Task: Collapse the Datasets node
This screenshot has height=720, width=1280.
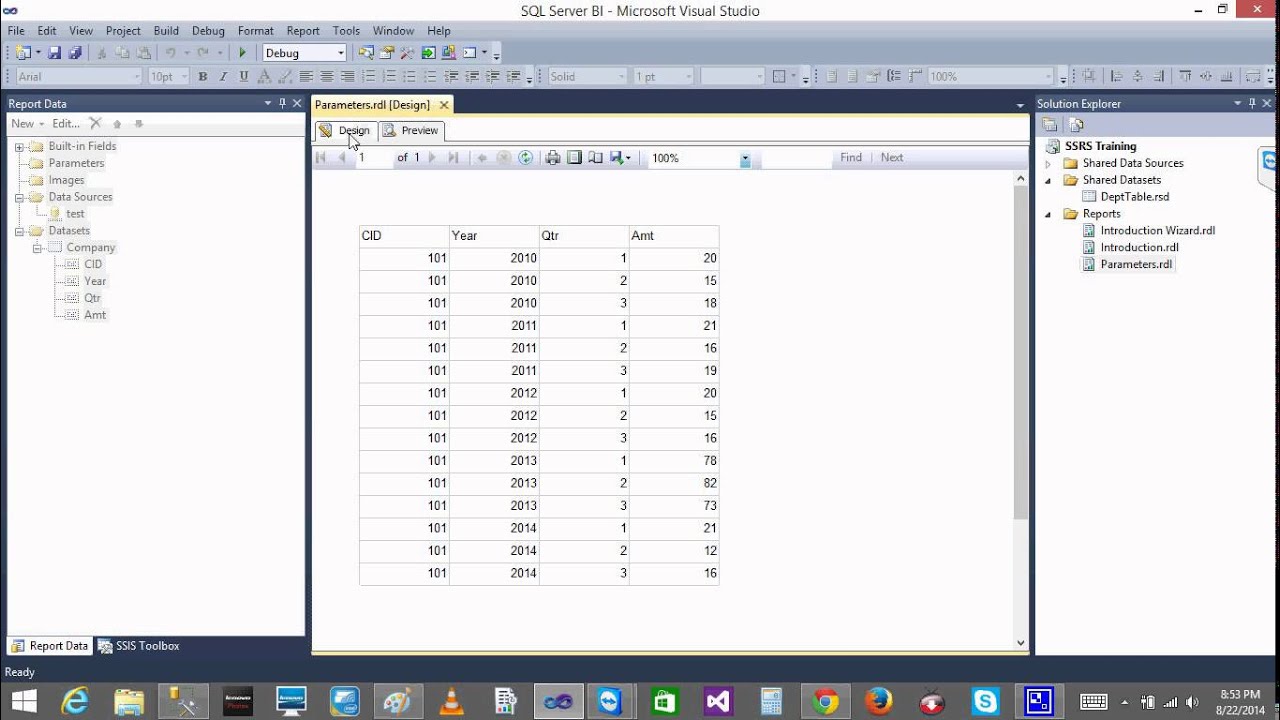Action: 19,231
